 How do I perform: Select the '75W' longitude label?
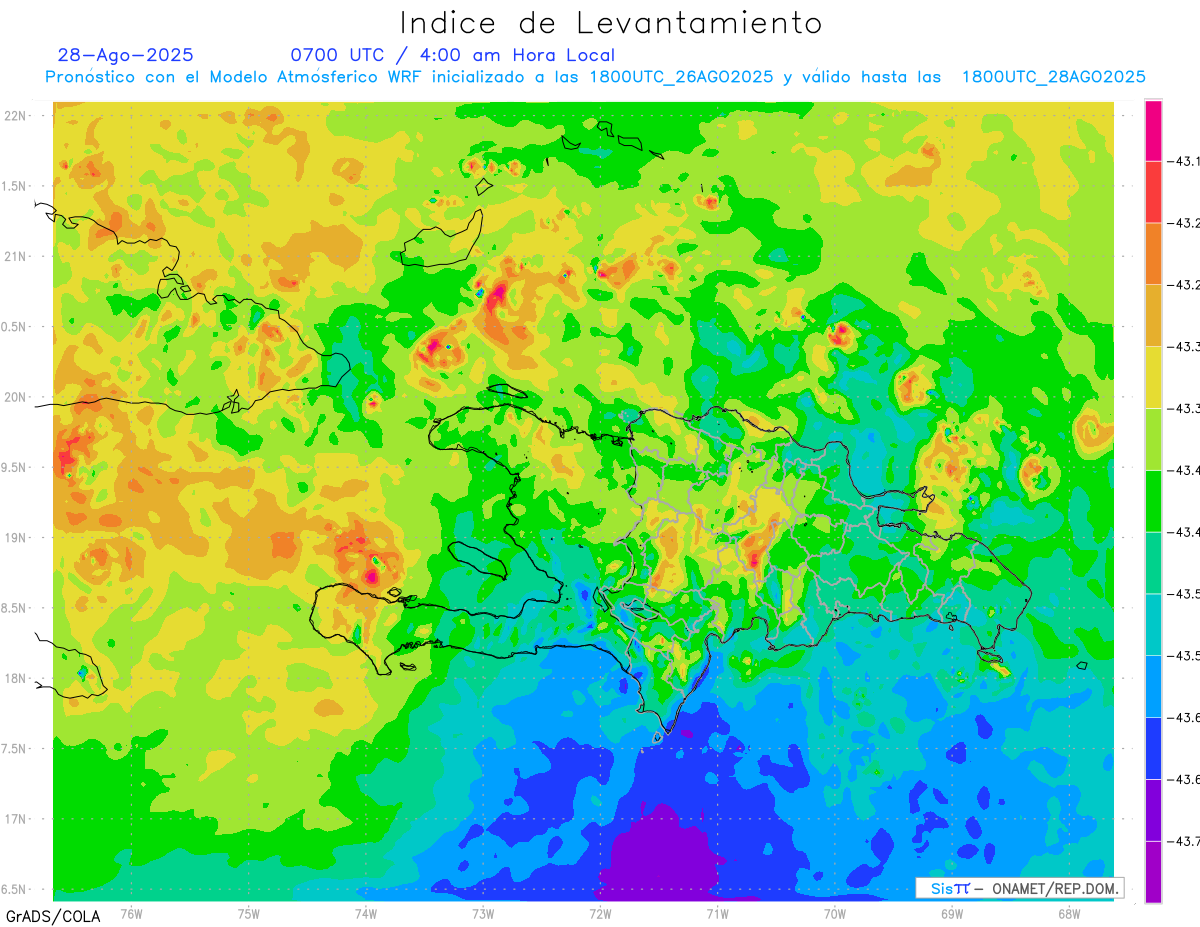249,913
